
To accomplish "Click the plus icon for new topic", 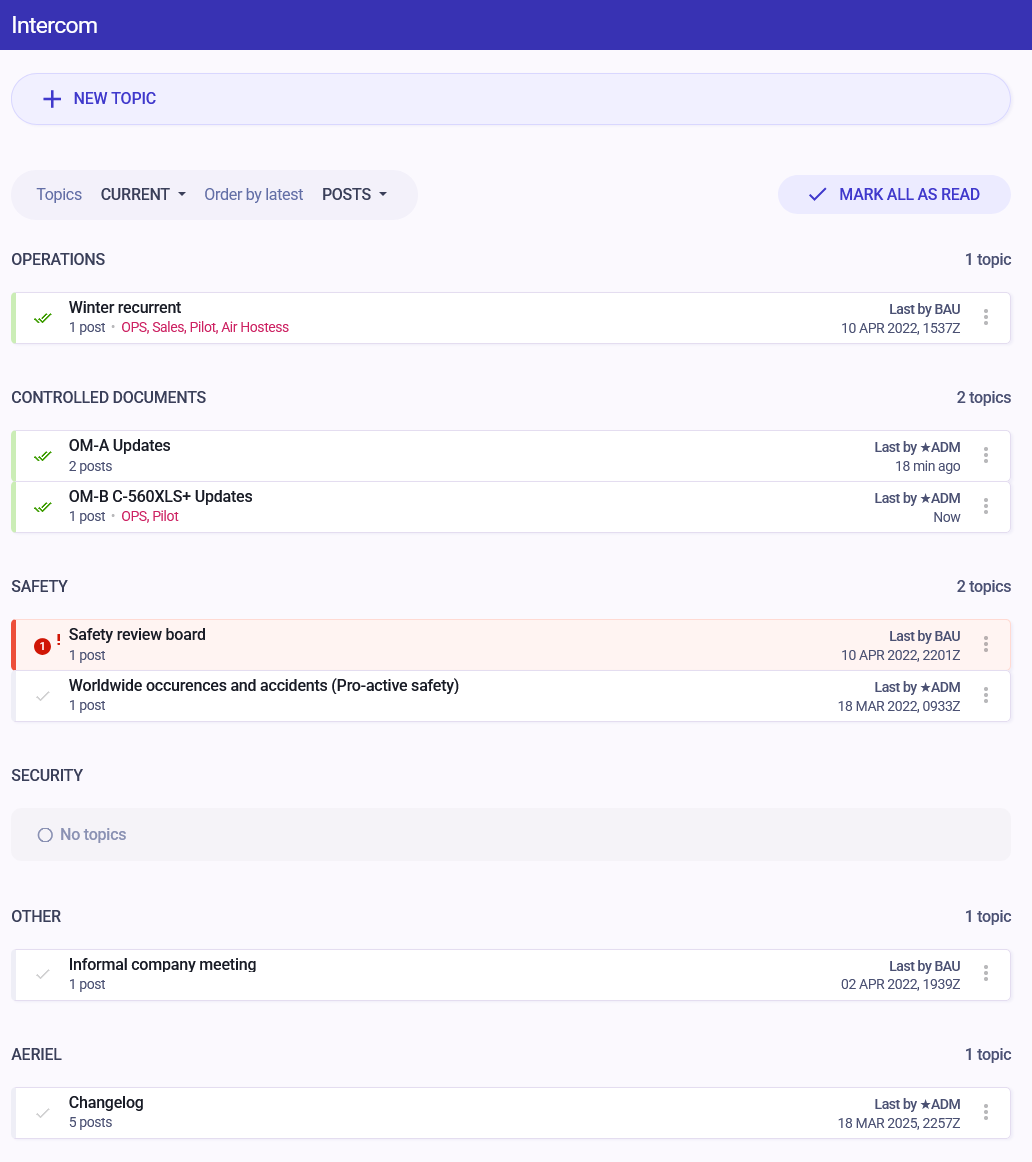I will point(52,99).
